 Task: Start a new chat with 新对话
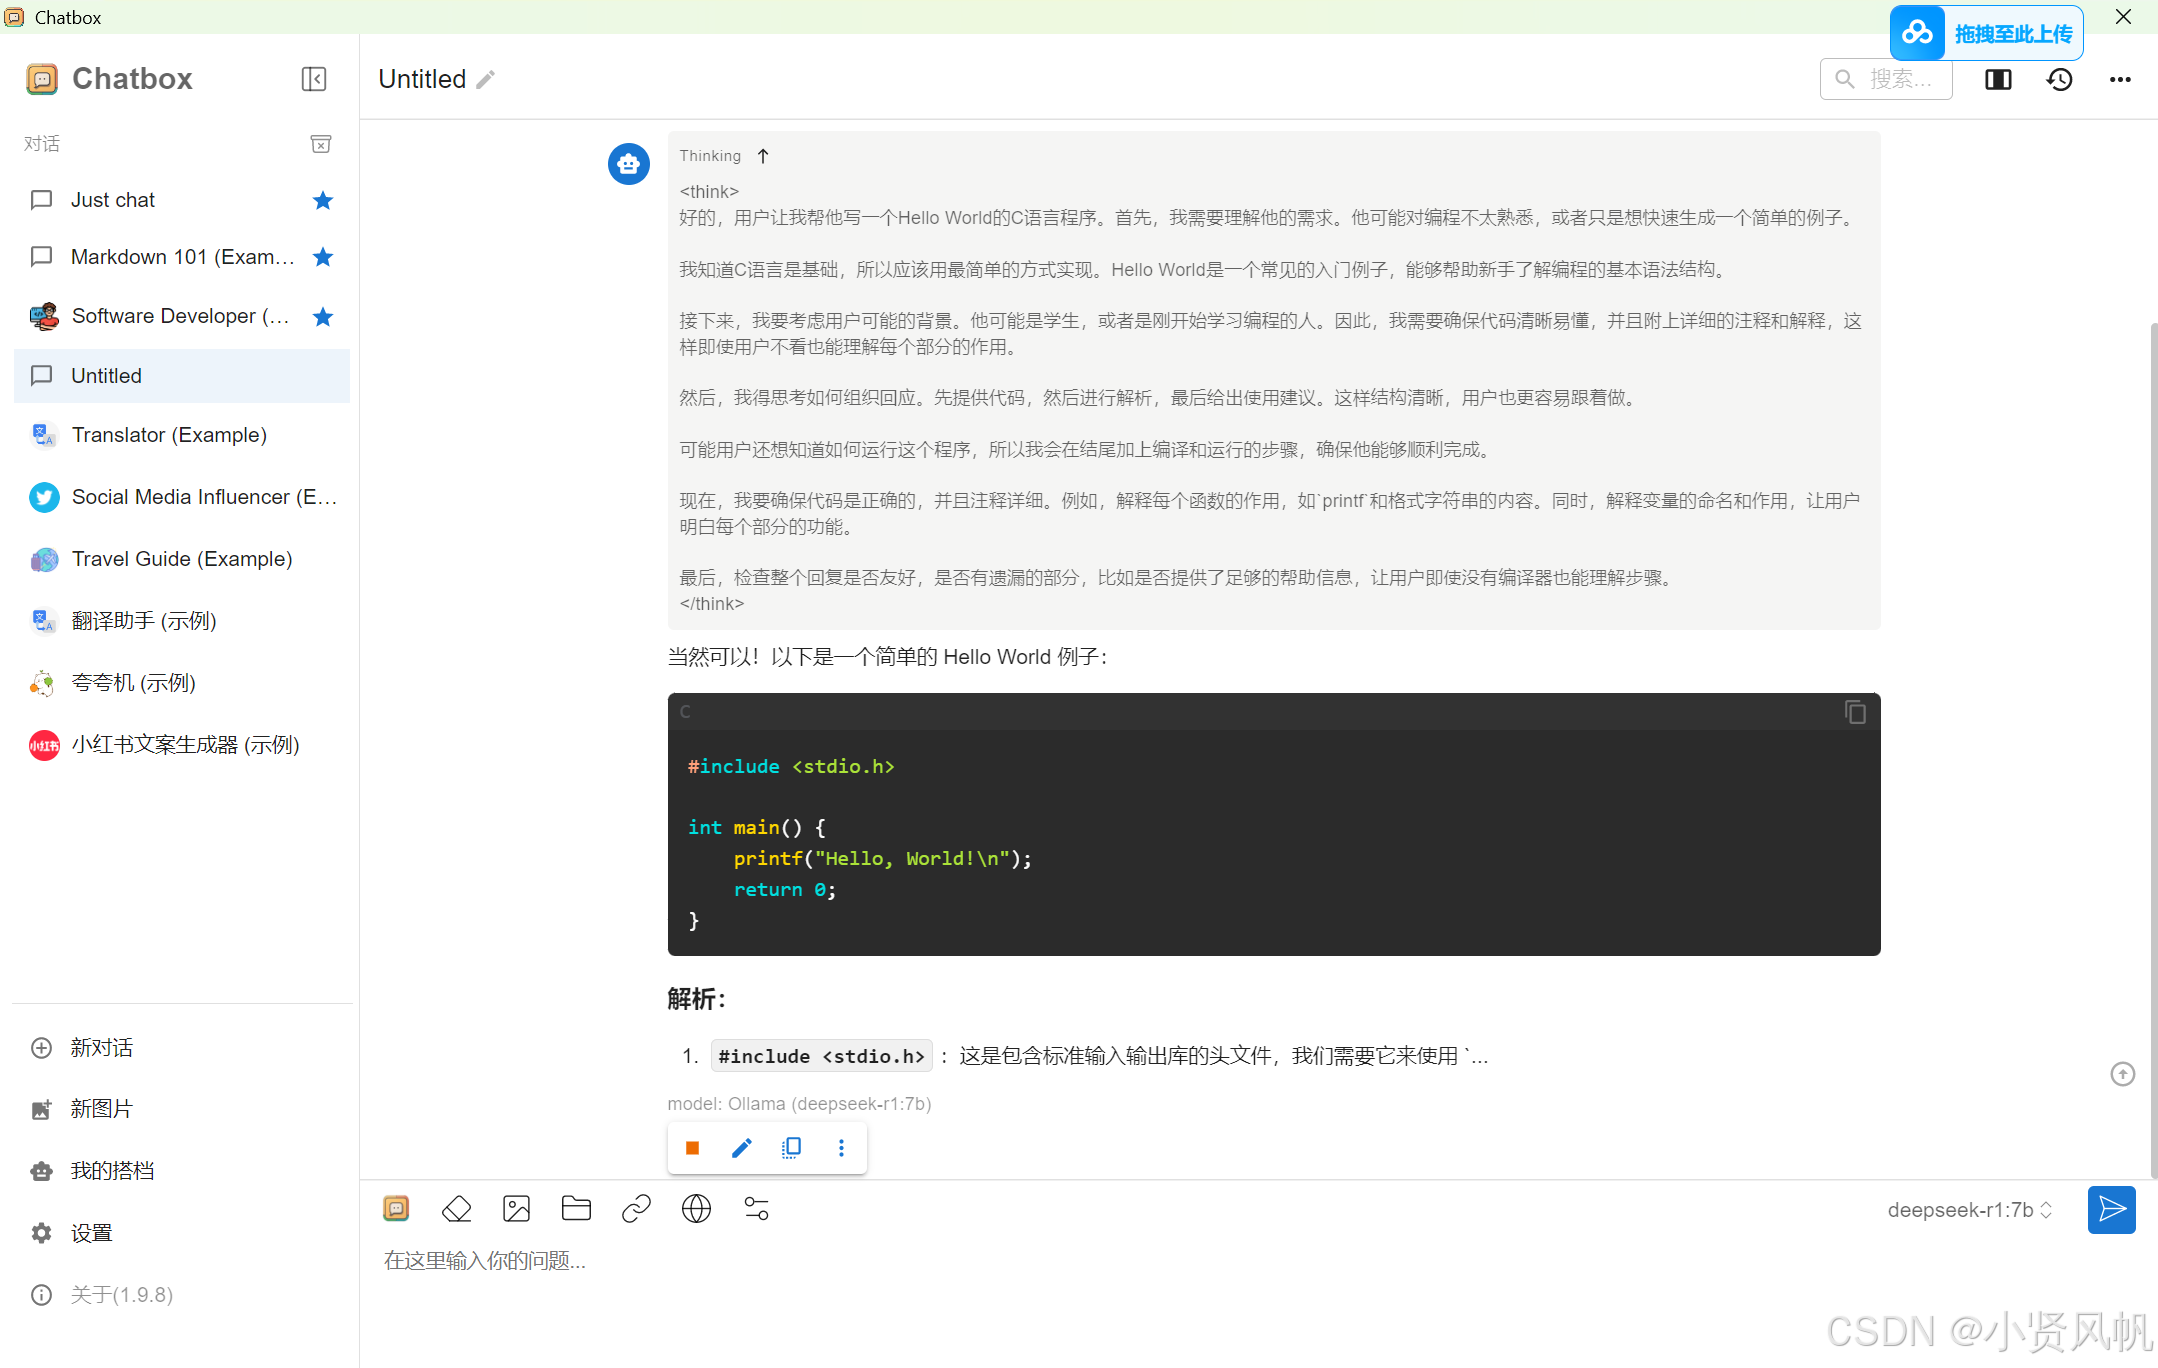[101, 1047]
